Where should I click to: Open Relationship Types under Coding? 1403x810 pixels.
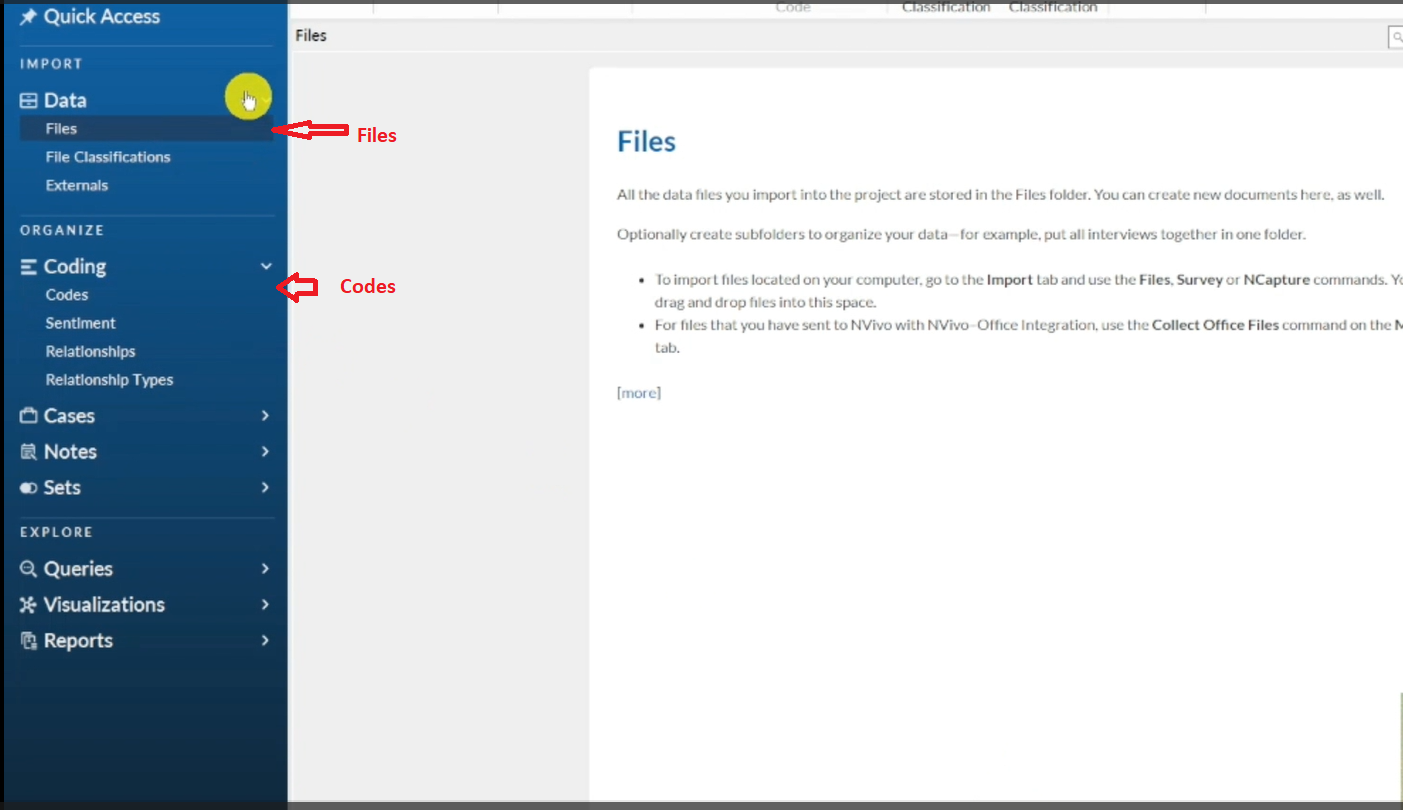click(x=110, y=380)
